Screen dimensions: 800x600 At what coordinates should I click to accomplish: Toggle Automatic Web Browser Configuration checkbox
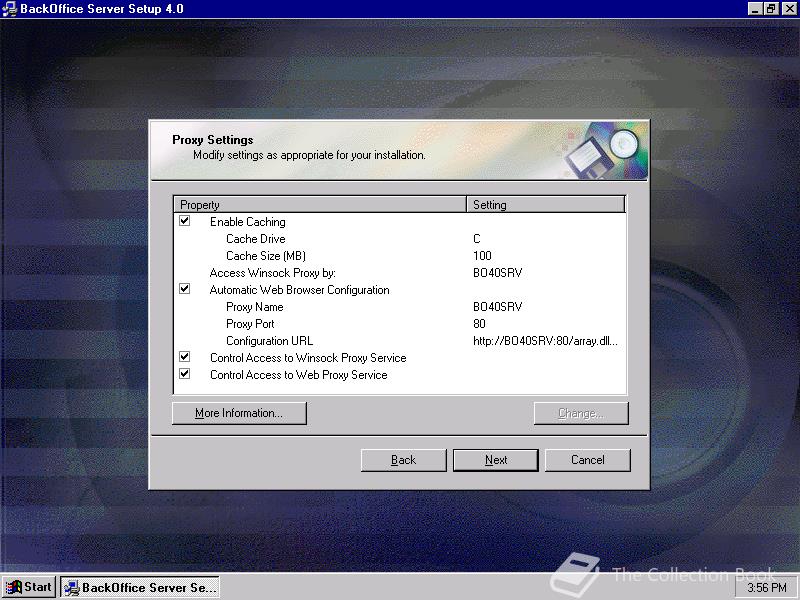click(185, 289)
